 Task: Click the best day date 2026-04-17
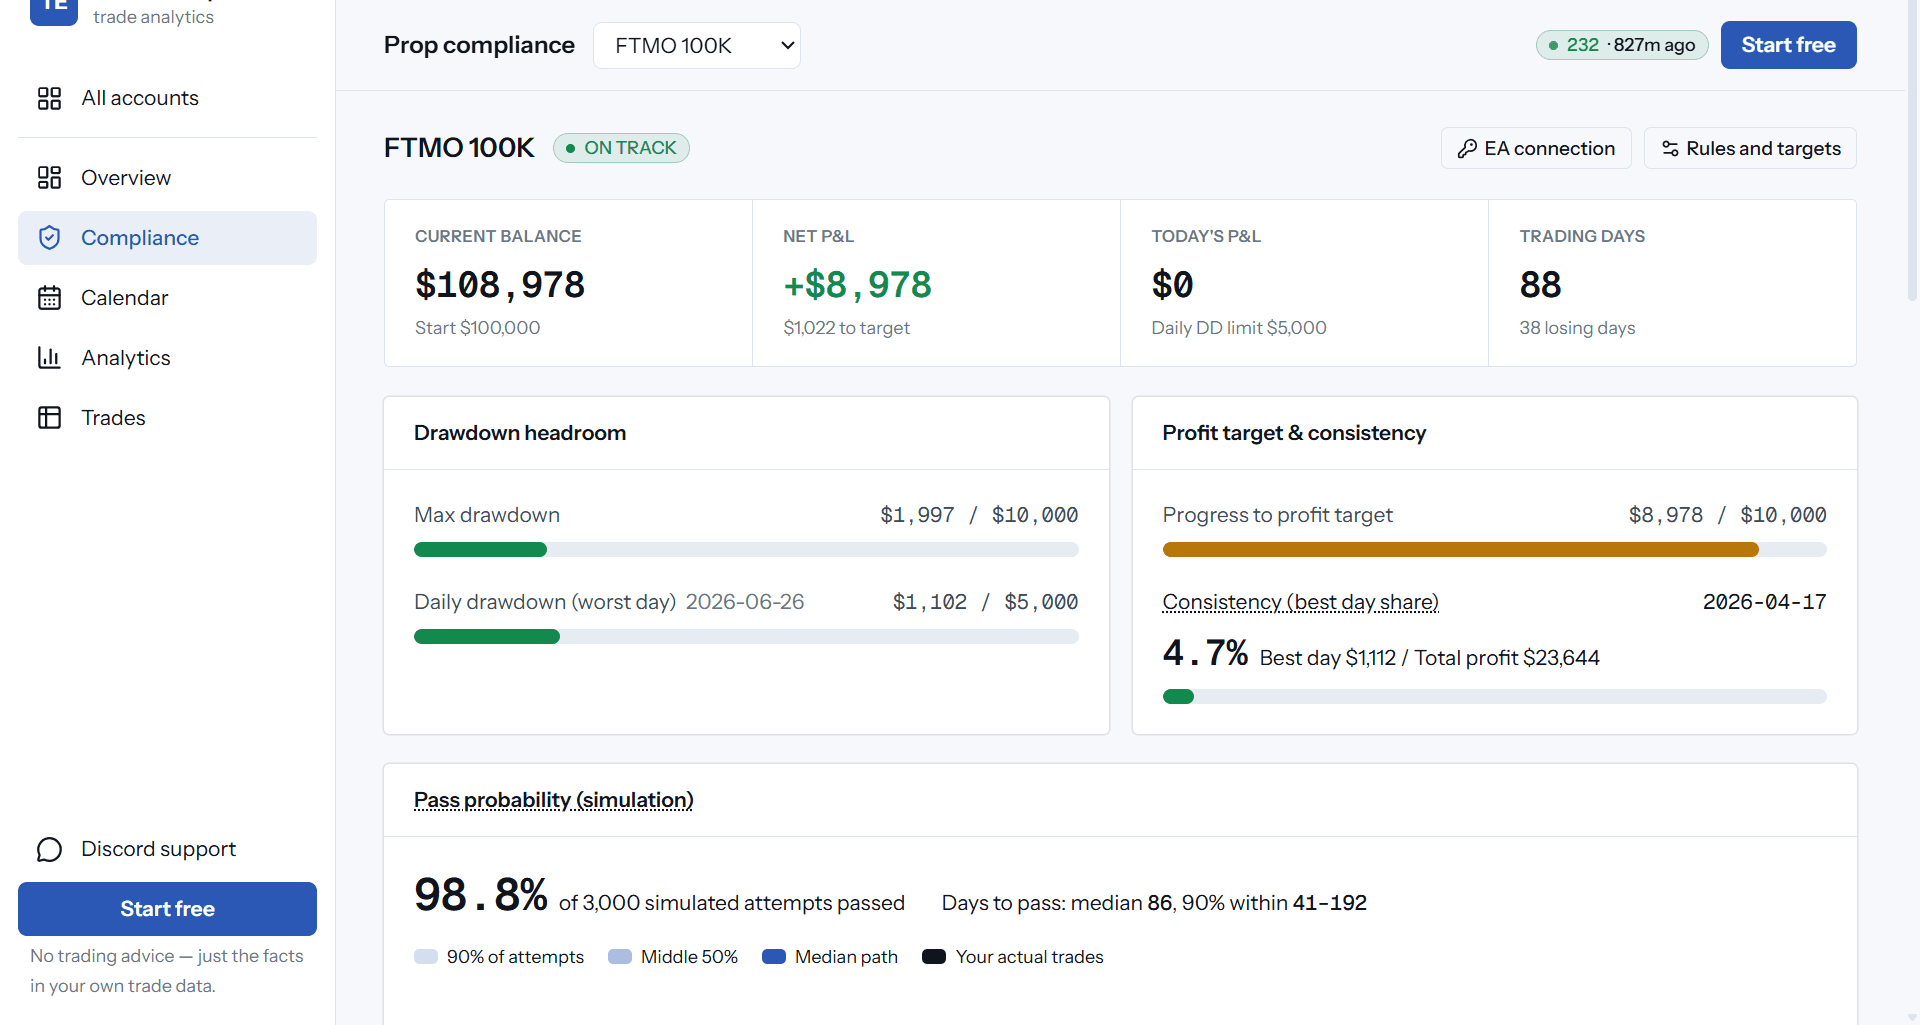pos(1765,602)
